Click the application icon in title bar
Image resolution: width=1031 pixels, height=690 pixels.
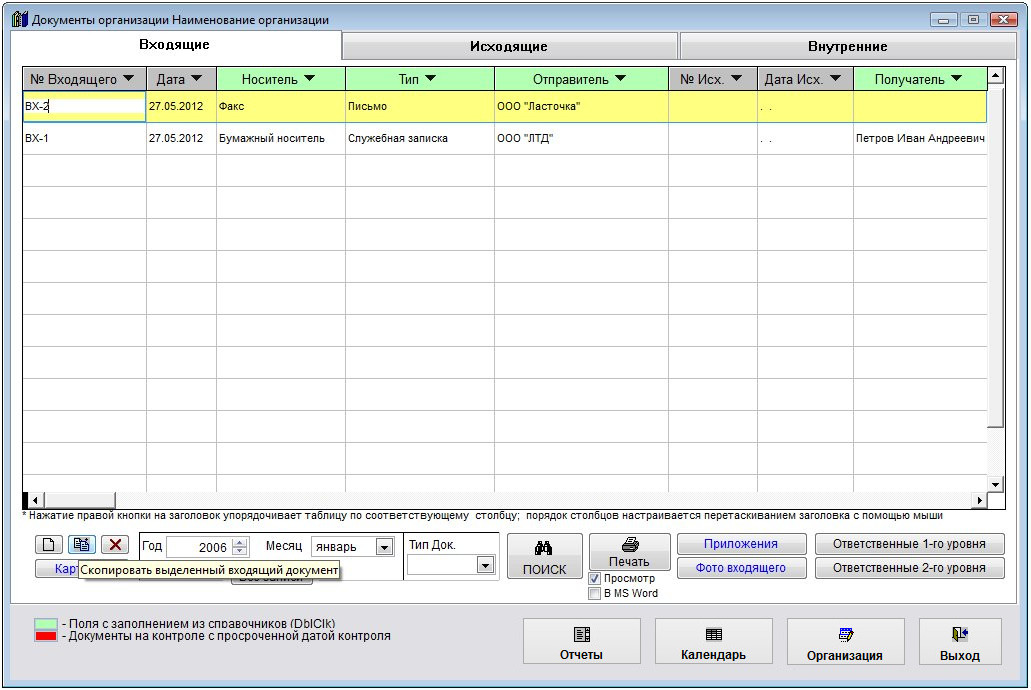pyautogui.click(x=20, y=19)
